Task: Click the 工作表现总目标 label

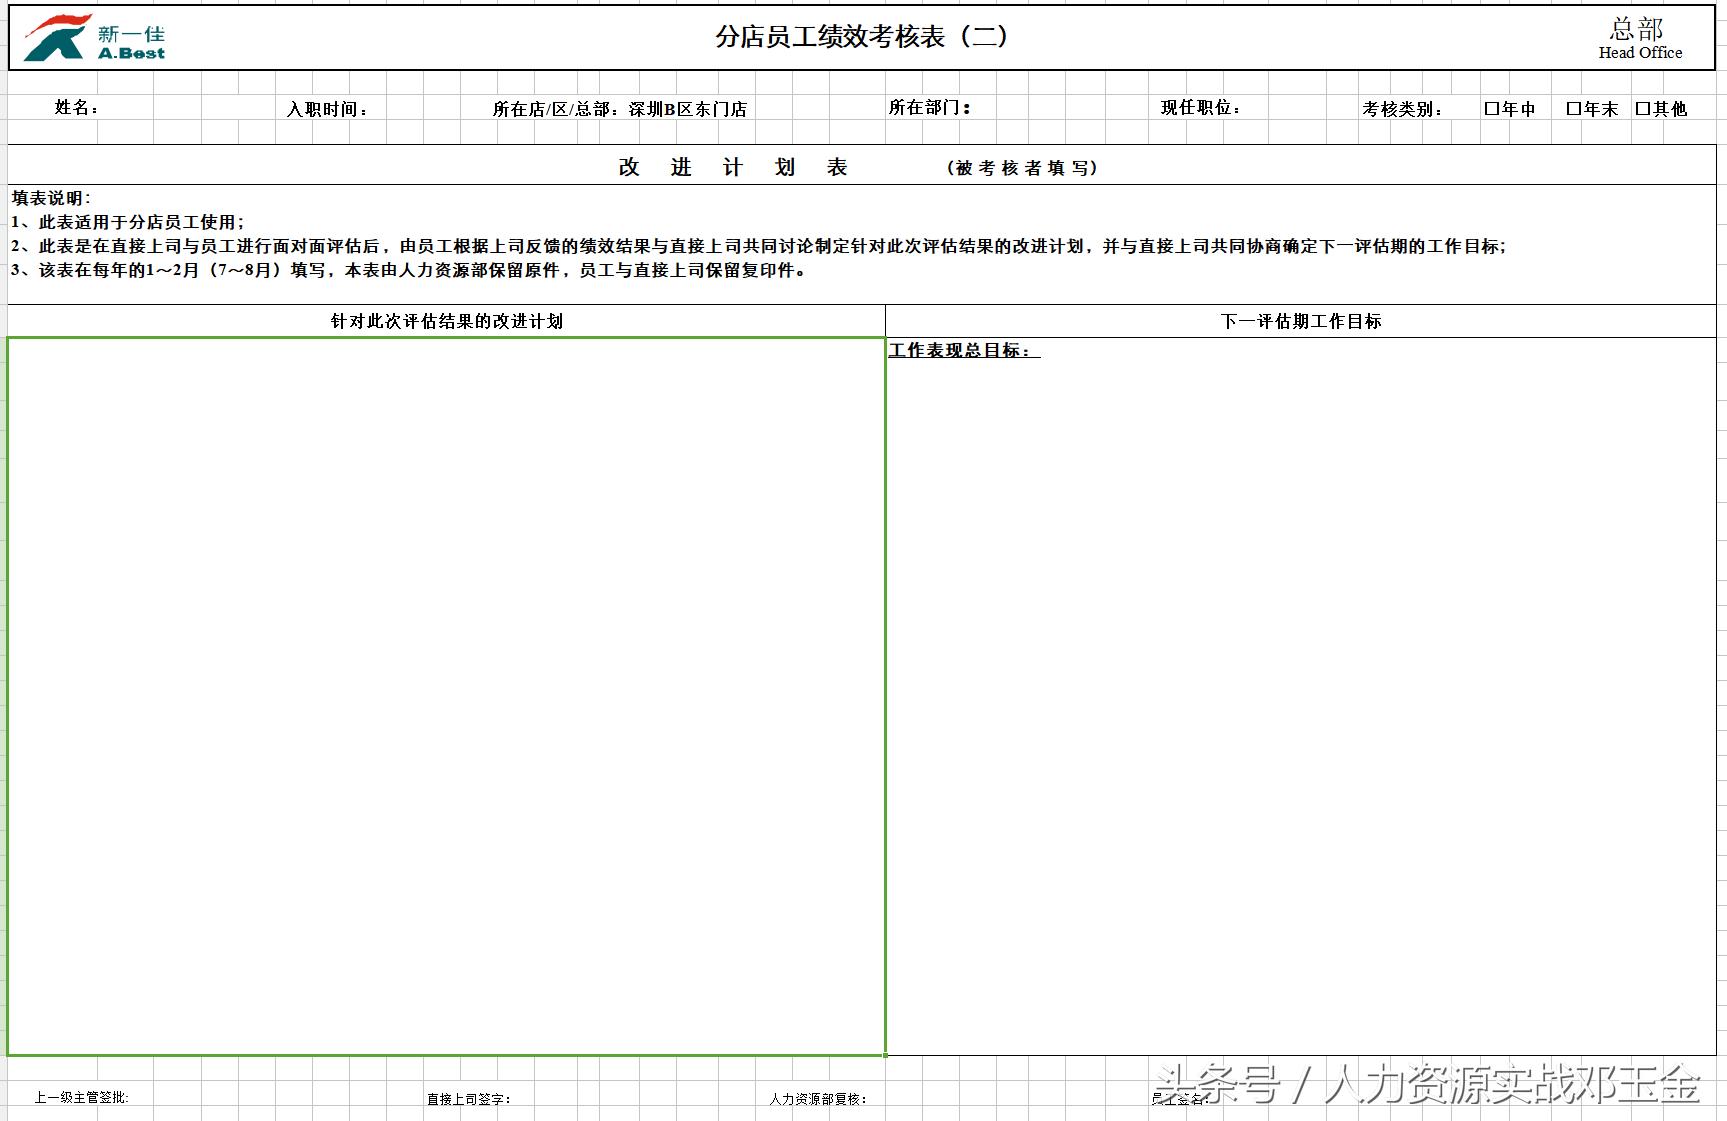Action: point(961,350)
